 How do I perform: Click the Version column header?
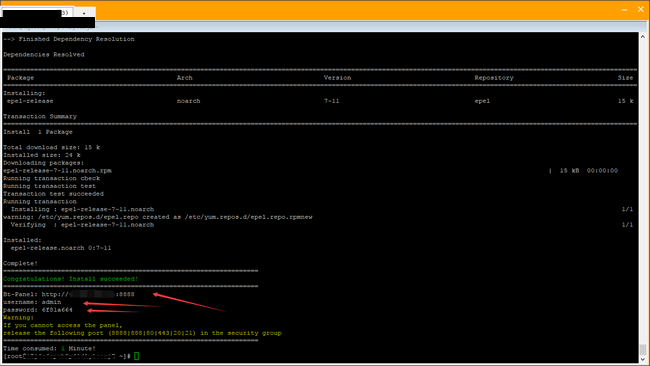click(x=337, y=78)
